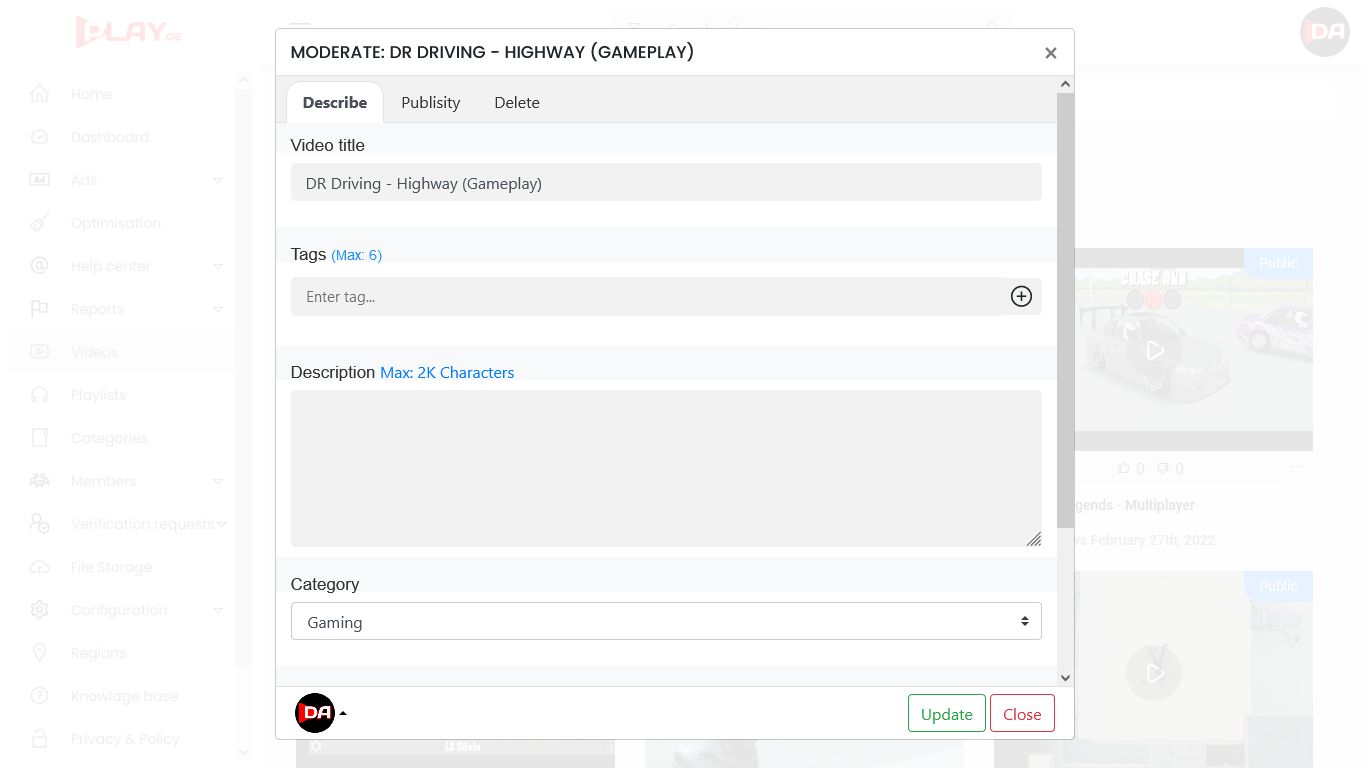1366x768 pixels.
Task: Click the dialog's vertical scrollbar thumb
Action: coord(1065,309)
